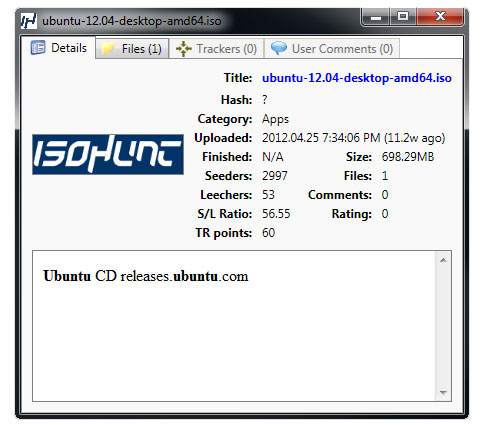Image resolution: width=489 pixels, height=425 pixels.
Task: Click the isoHunt app icon in title bar
Action: pos(29,21)
